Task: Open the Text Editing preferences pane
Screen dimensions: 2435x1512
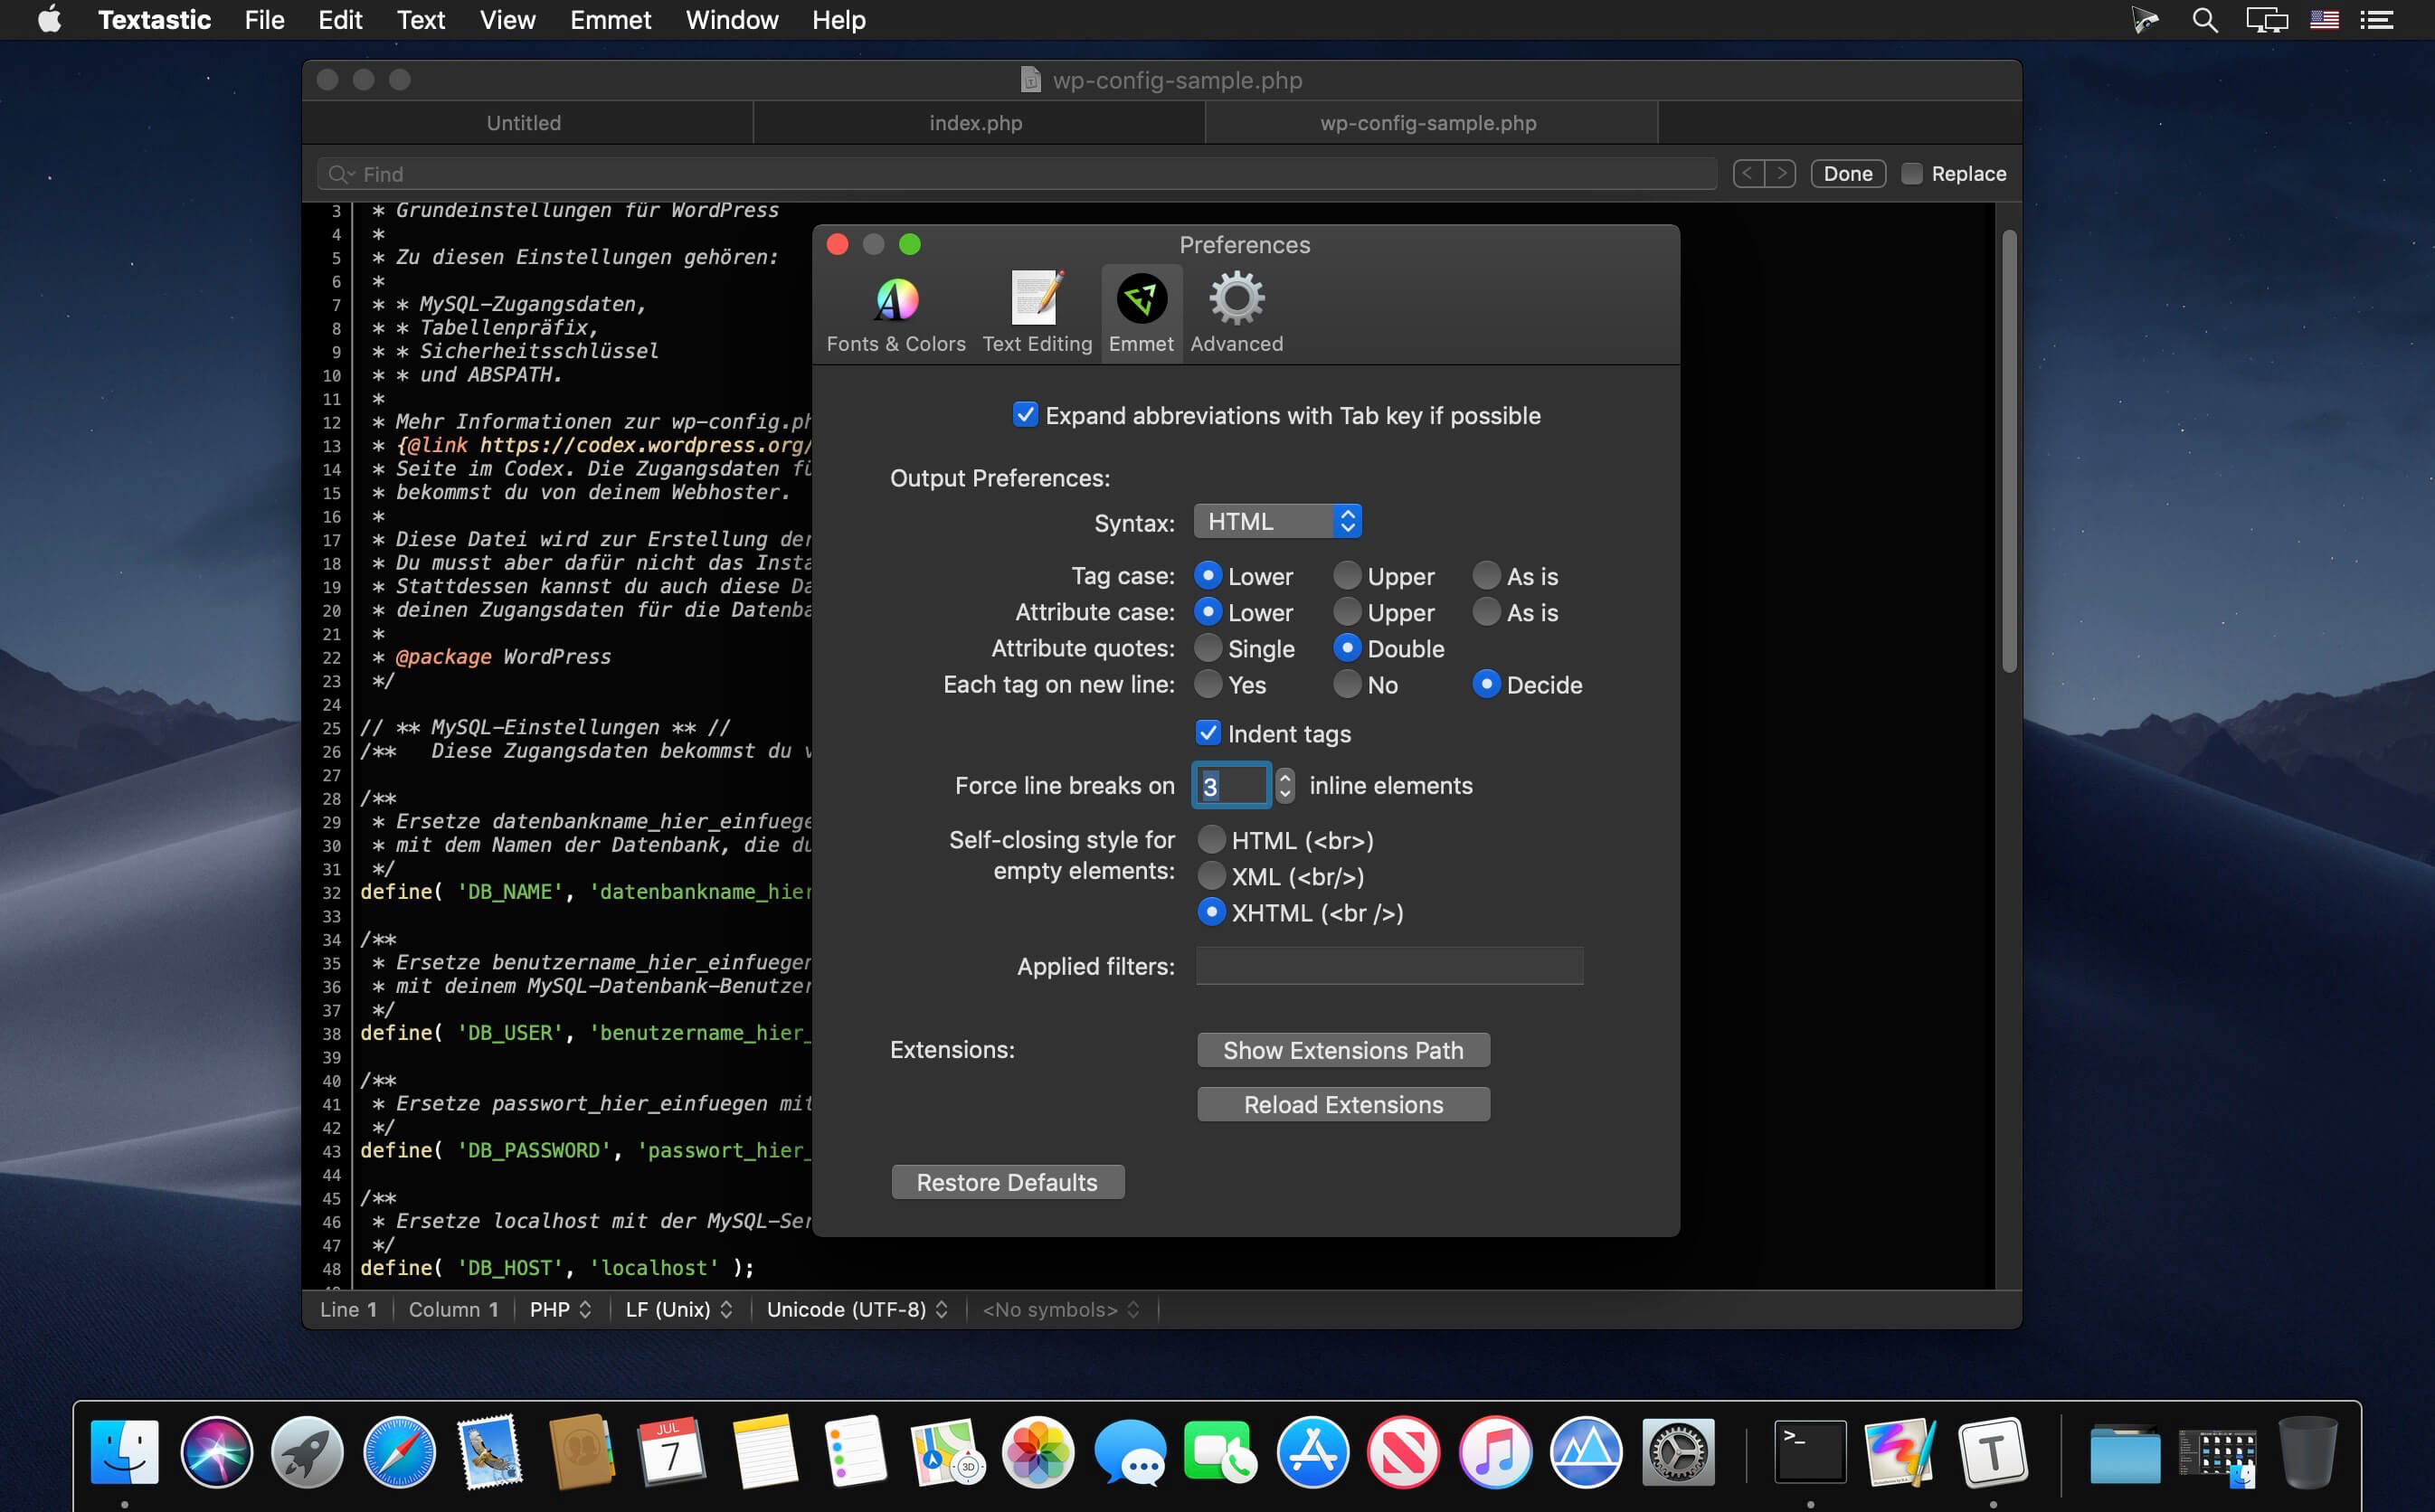Action: tap(1037, 314)
